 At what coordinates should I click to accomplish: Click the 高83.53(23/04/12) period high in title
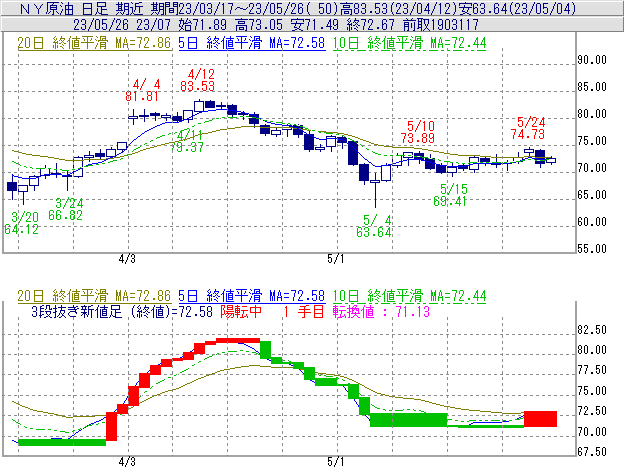coord(398,8)
